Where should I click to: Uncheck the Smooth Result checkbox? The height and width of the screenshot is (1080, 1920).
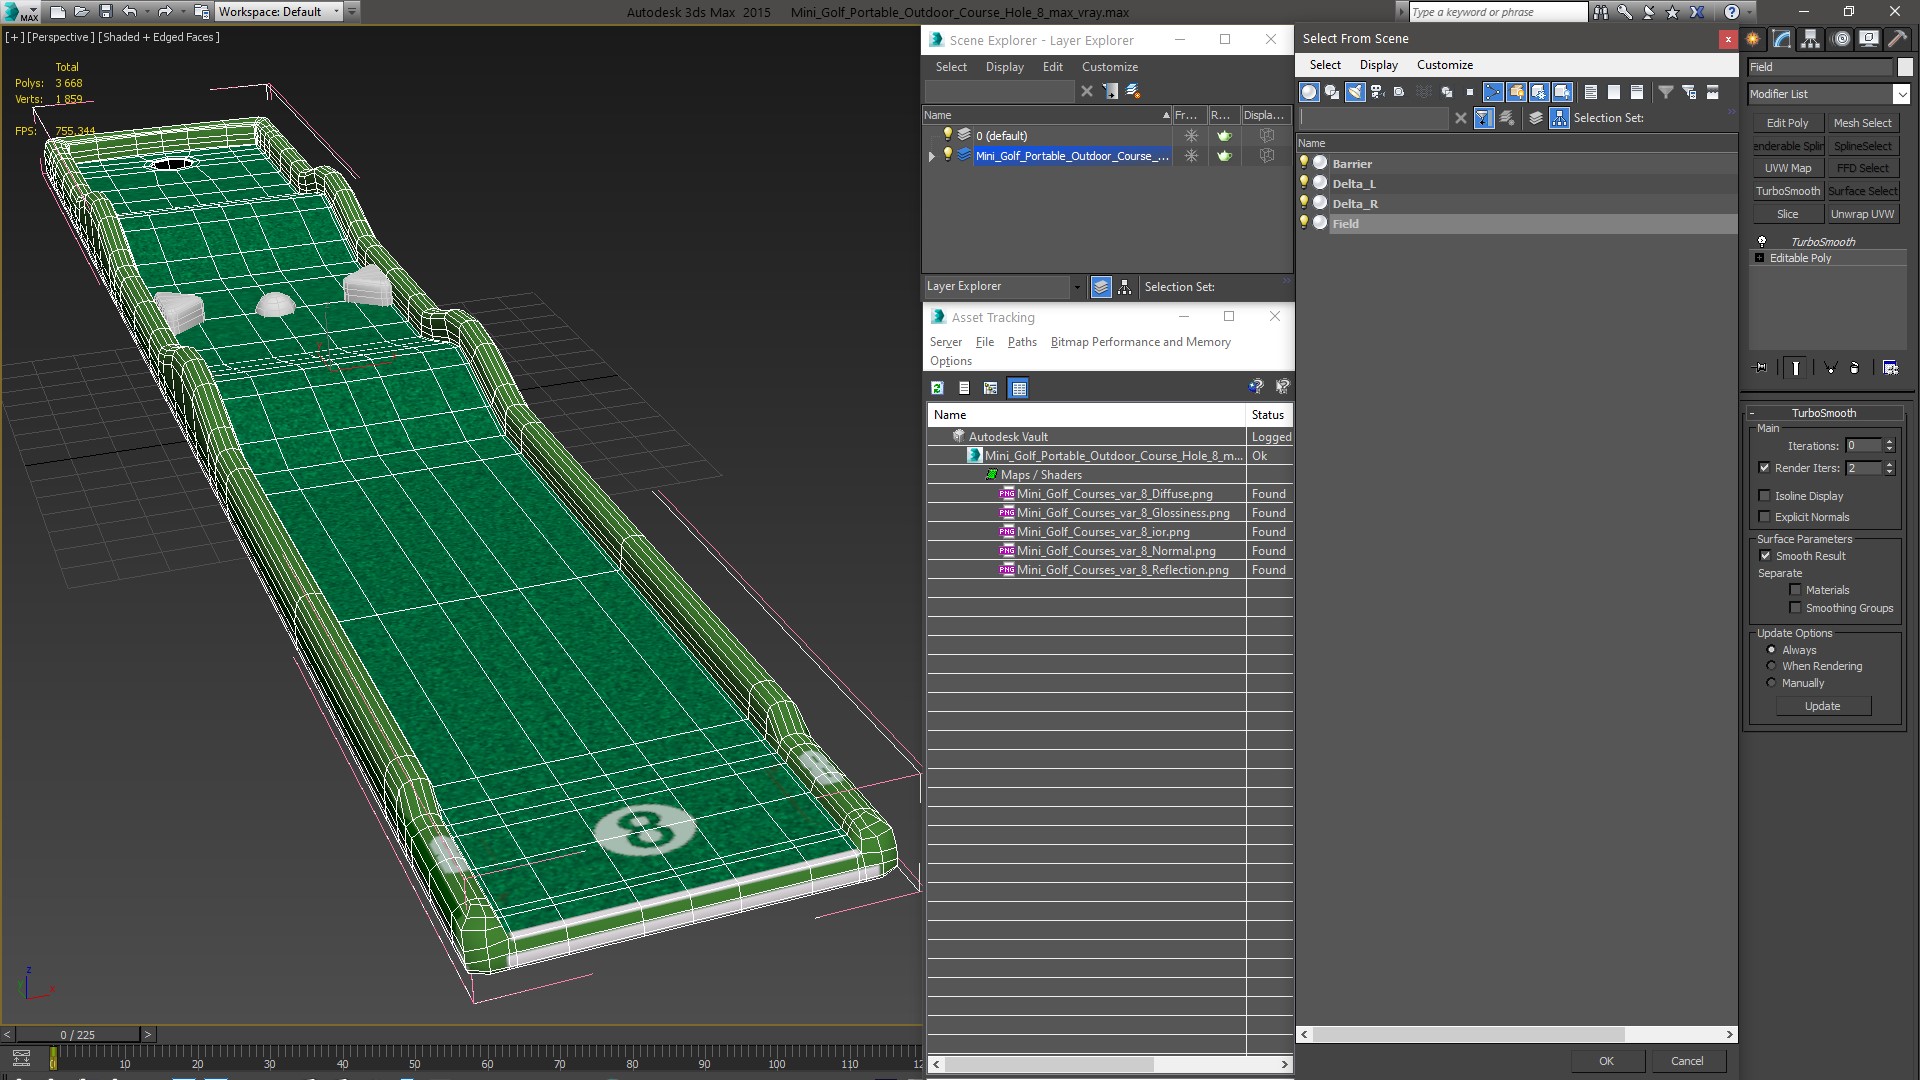coord(1765,556)
